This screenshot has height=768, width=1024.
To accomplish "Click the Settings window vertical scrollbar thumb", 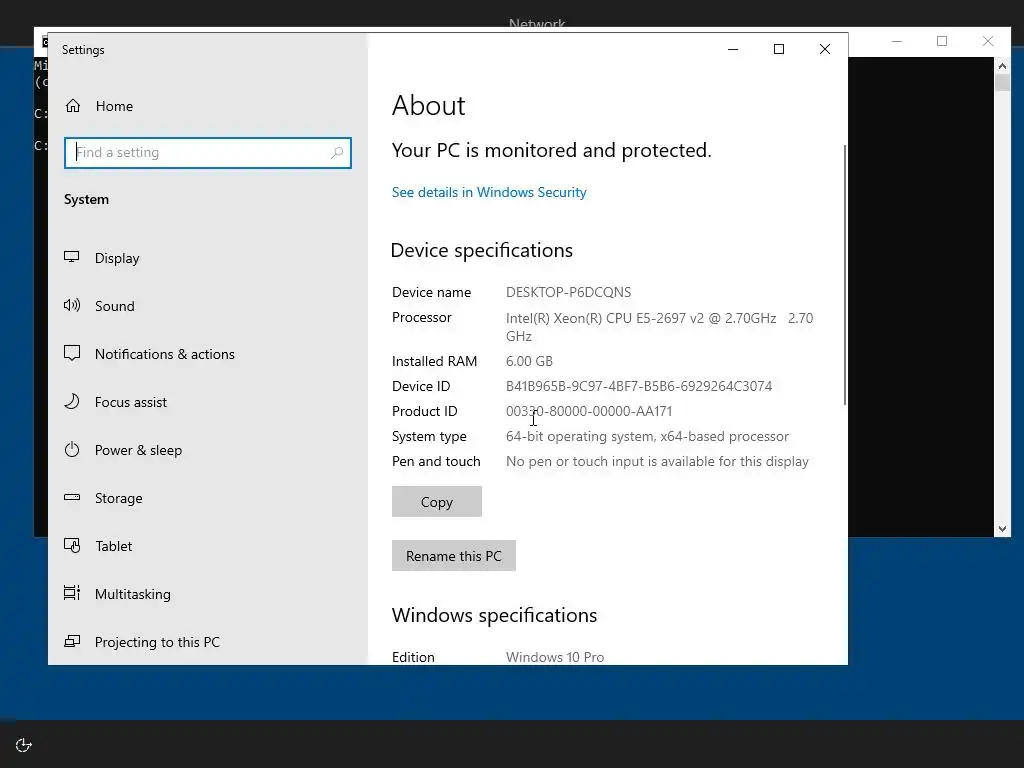I will (845, 274).
